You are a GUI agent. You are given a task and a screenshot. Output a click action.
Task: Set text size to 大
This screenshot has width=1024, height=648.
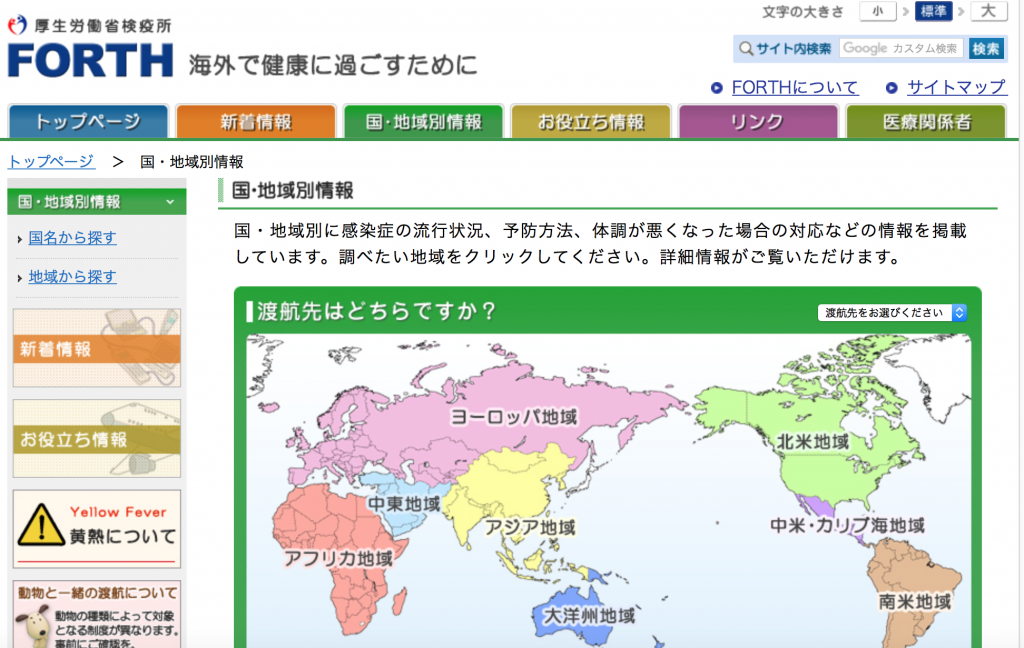point(989,11)
